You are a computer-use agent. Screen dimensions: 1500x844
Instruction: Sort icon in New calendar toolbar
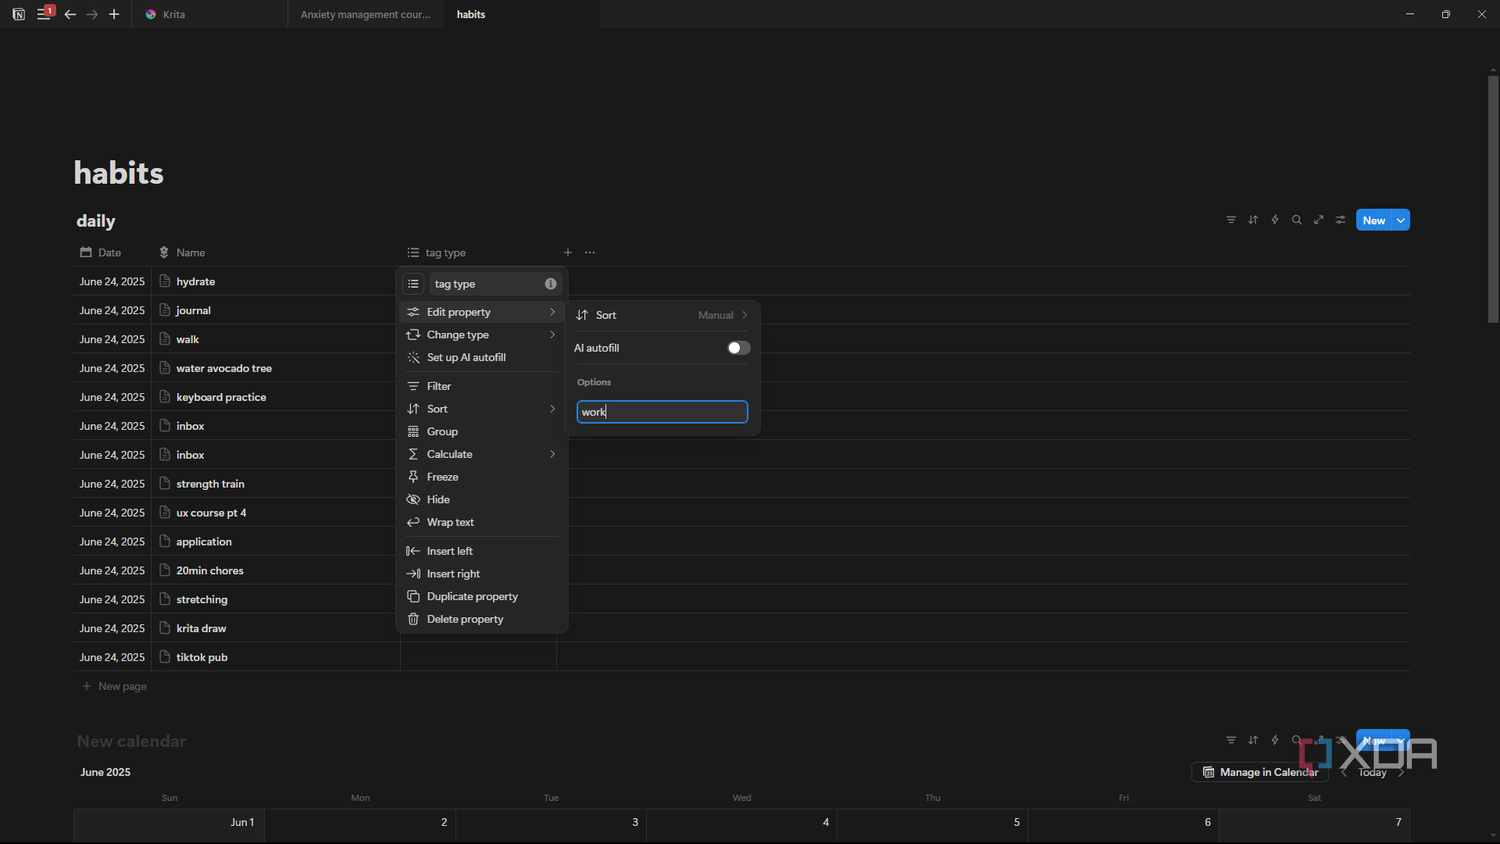click(1253, 740)
